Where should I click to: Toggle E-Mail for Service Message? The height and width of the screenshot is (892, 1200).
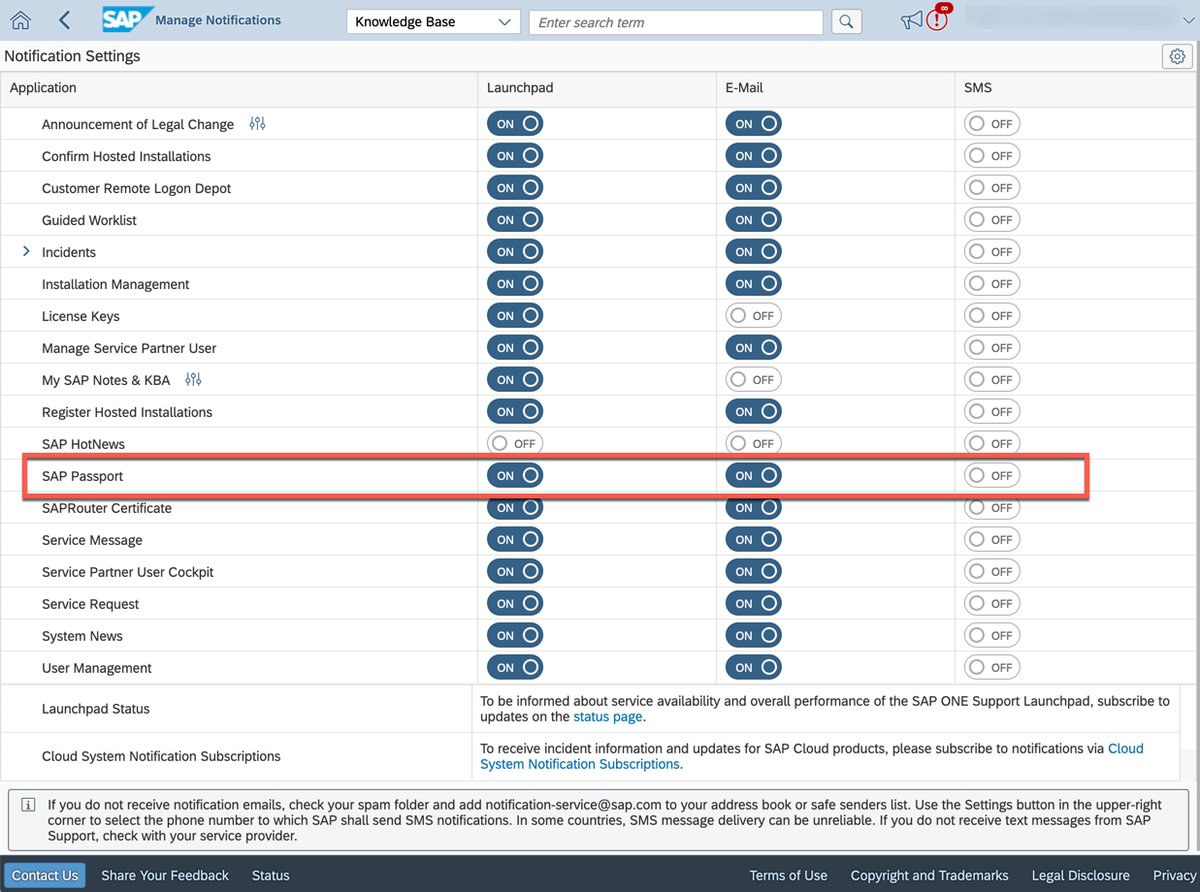point(753,540)
